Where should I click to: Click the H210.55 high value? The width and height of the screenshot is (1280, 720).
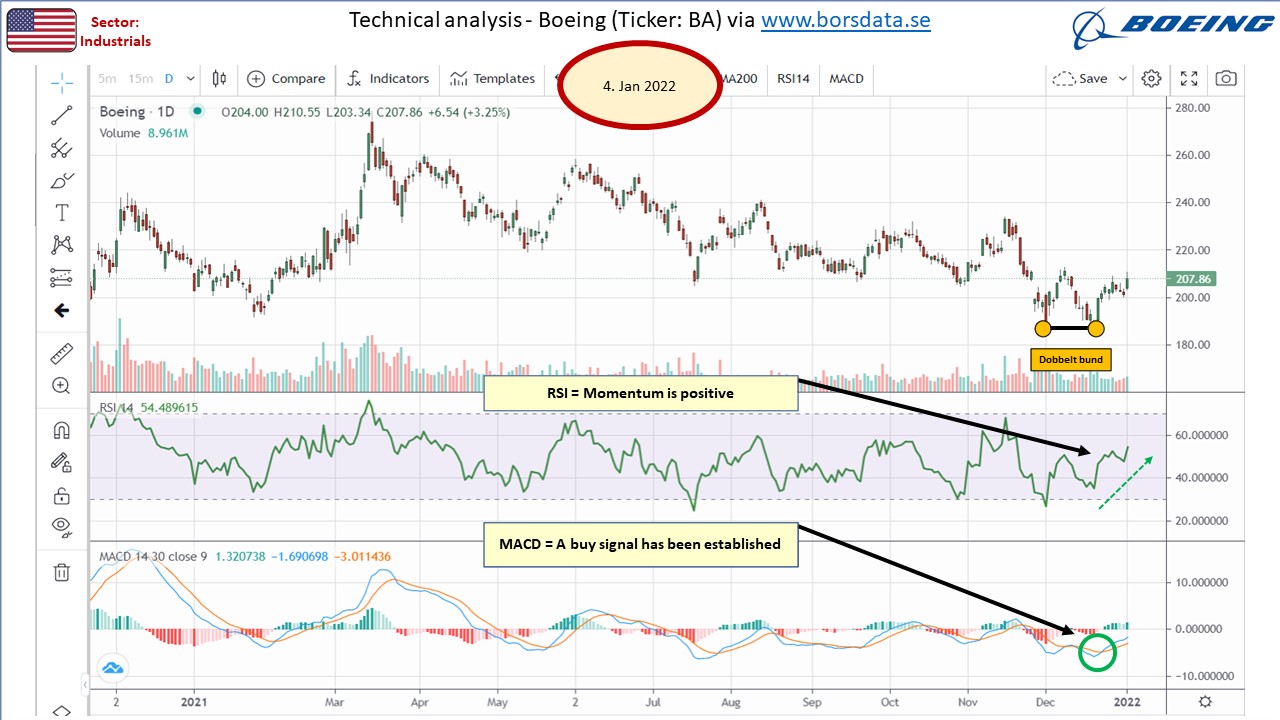[297, 112]
